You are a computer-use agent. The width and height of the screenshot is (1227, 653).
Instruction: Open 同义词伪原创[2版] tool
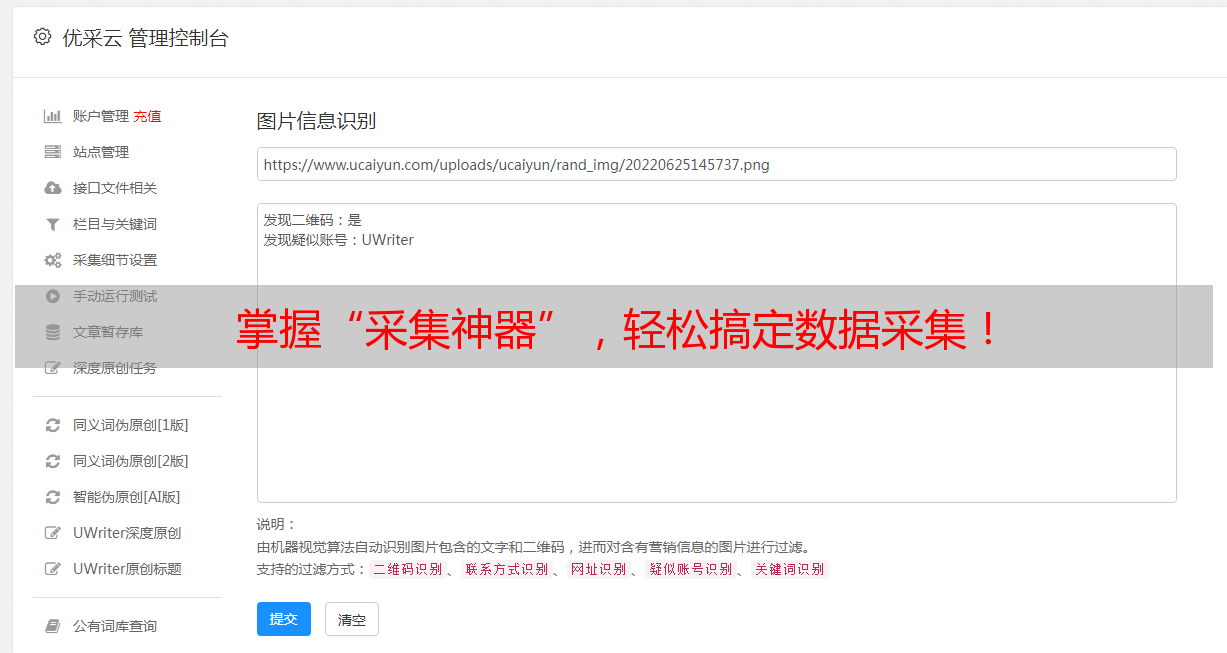click(x=131, y=461)
